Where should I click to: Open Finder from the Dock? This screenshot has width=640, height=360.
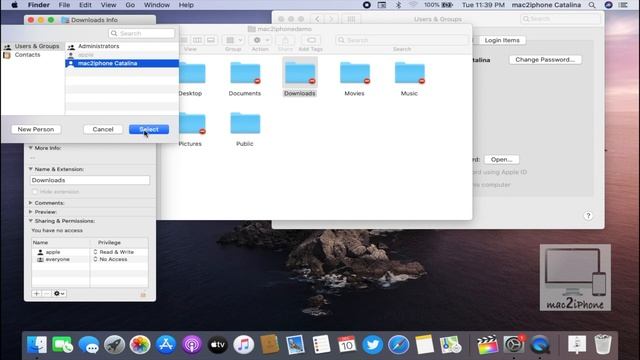pos(37,345)
